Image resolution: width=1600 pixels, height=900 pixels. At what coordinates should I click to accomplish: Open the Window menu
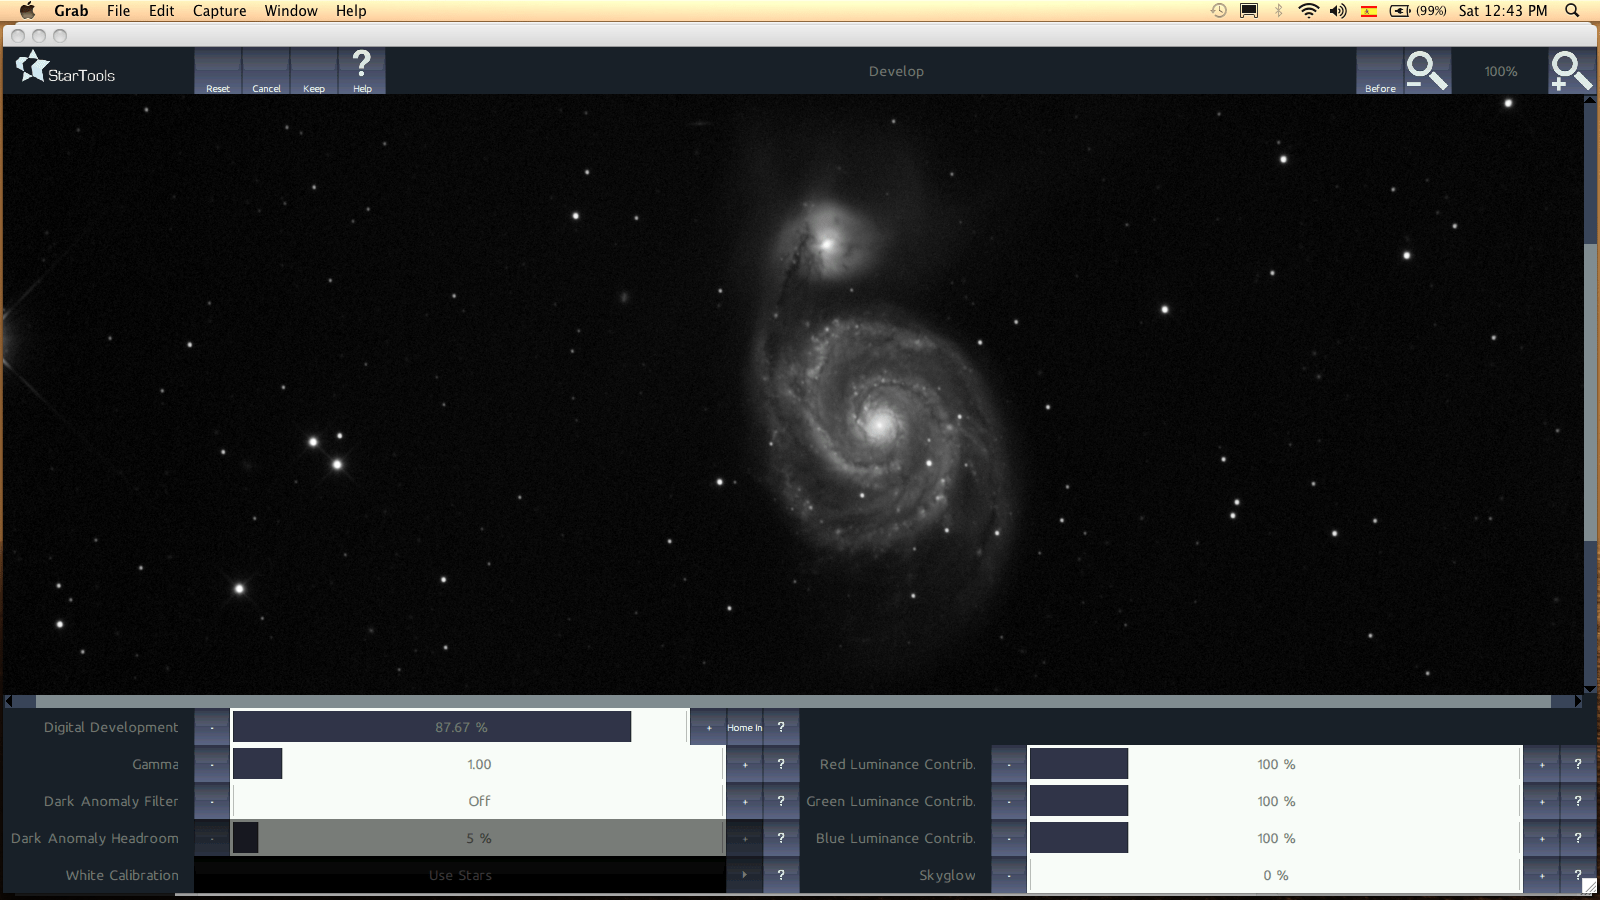(291, 11)
